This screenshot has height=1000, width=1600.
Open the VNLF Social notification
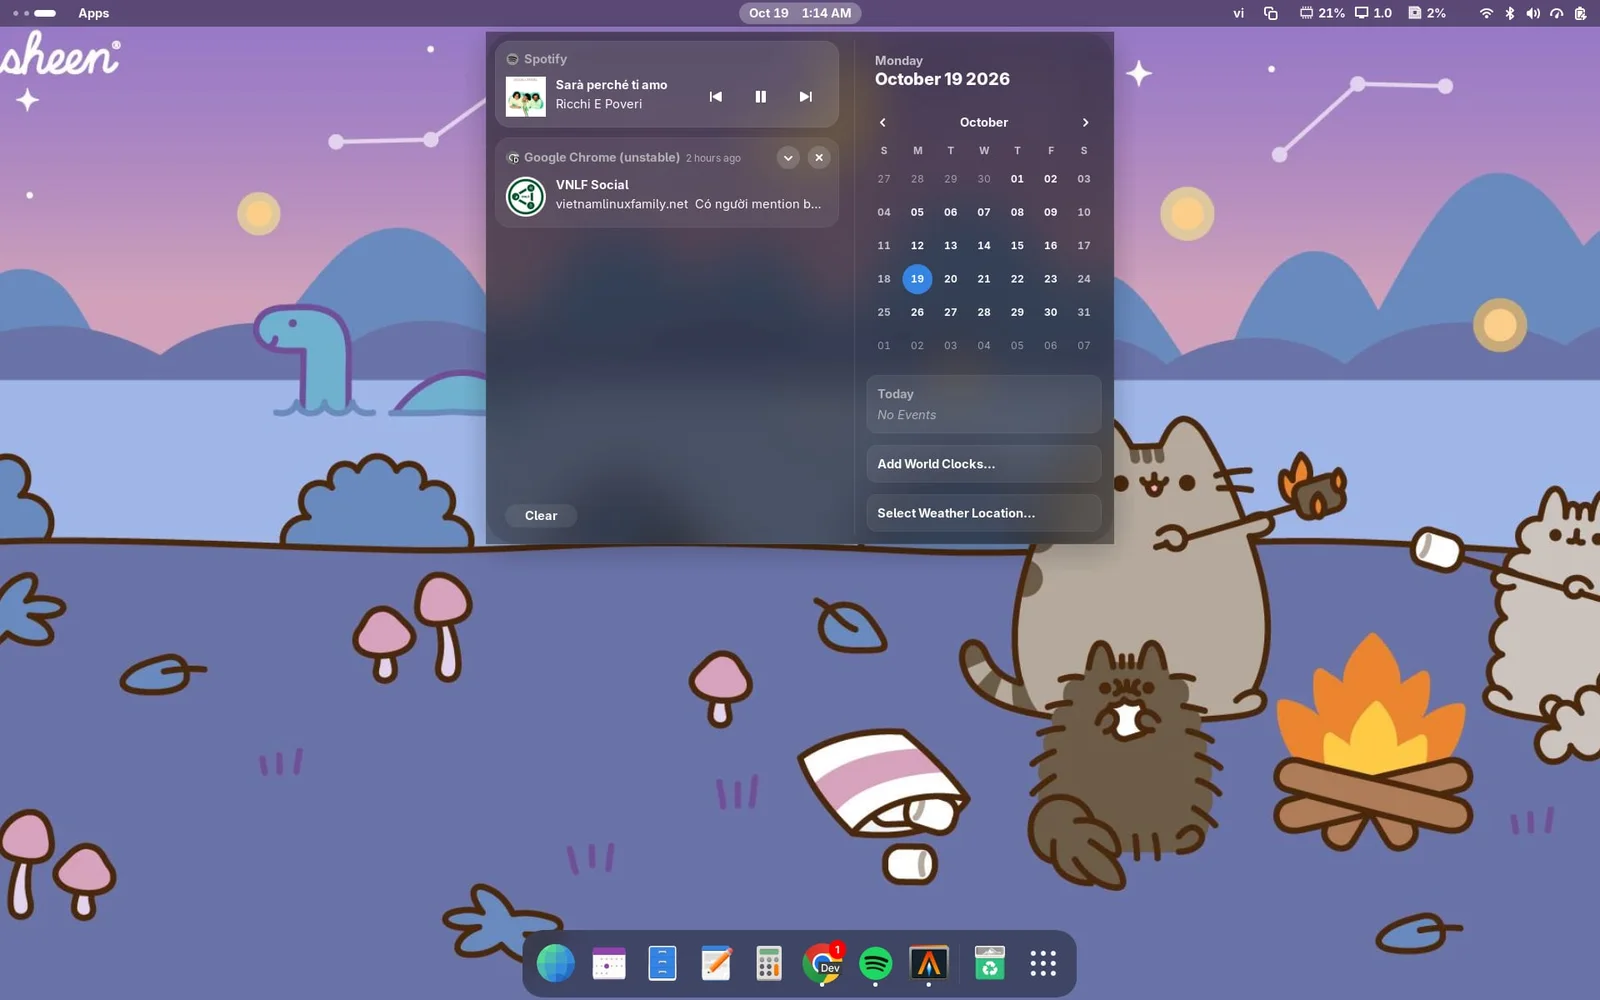(667, 195)
